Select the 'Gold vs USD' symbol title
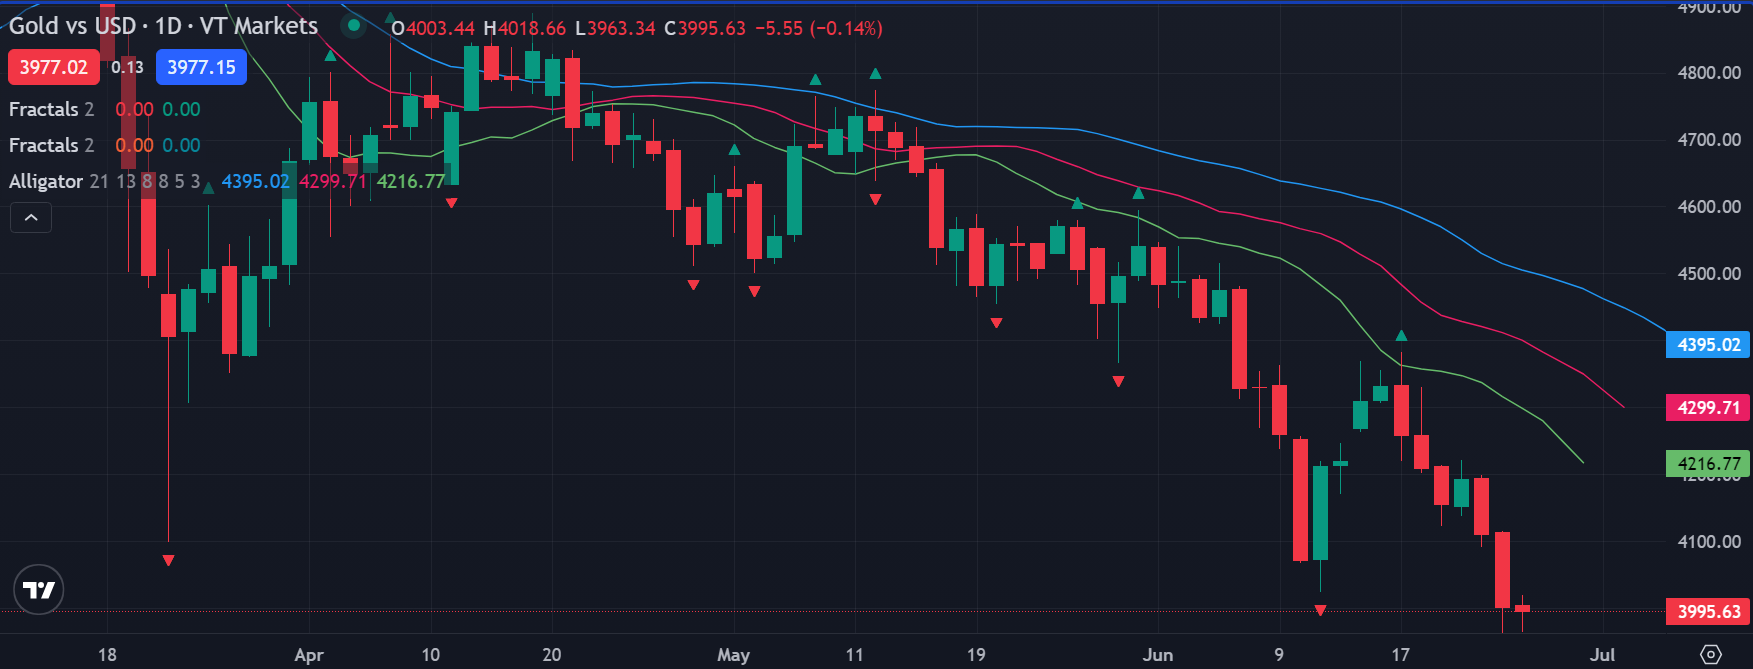 pos(72,26)
